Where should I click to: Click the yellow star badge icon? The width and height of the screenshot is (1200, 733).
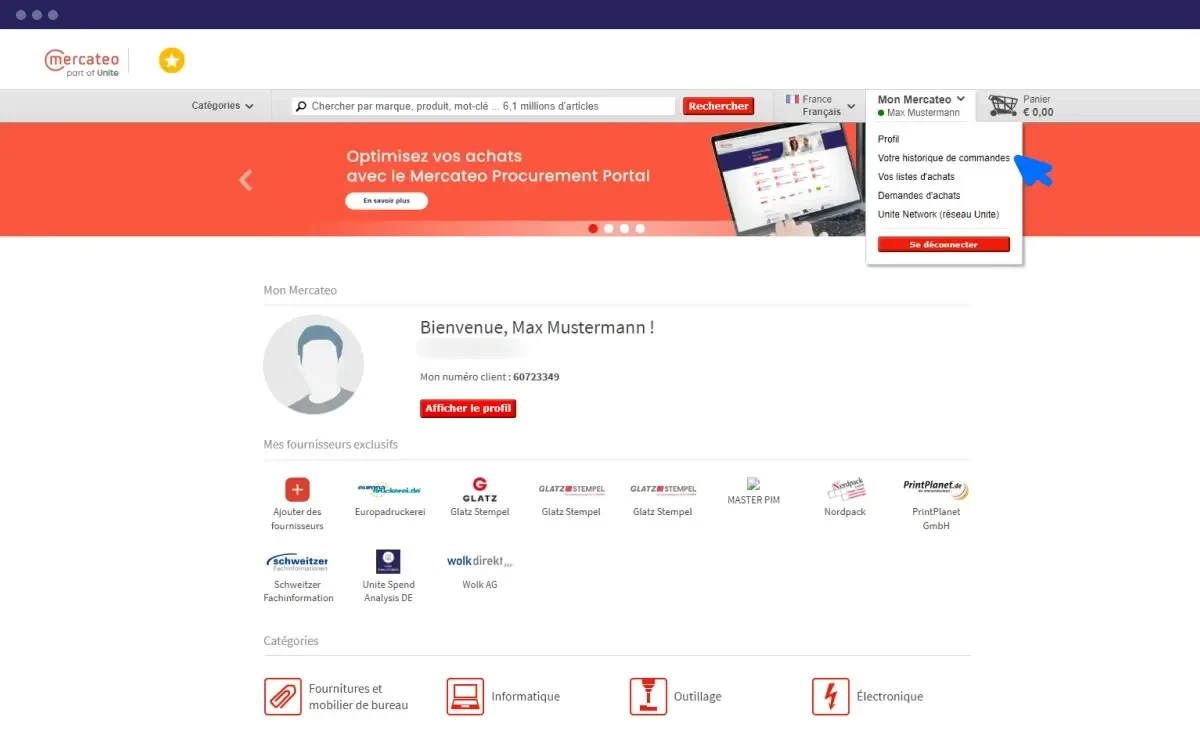pyautogui.click(x=172, y=61)
